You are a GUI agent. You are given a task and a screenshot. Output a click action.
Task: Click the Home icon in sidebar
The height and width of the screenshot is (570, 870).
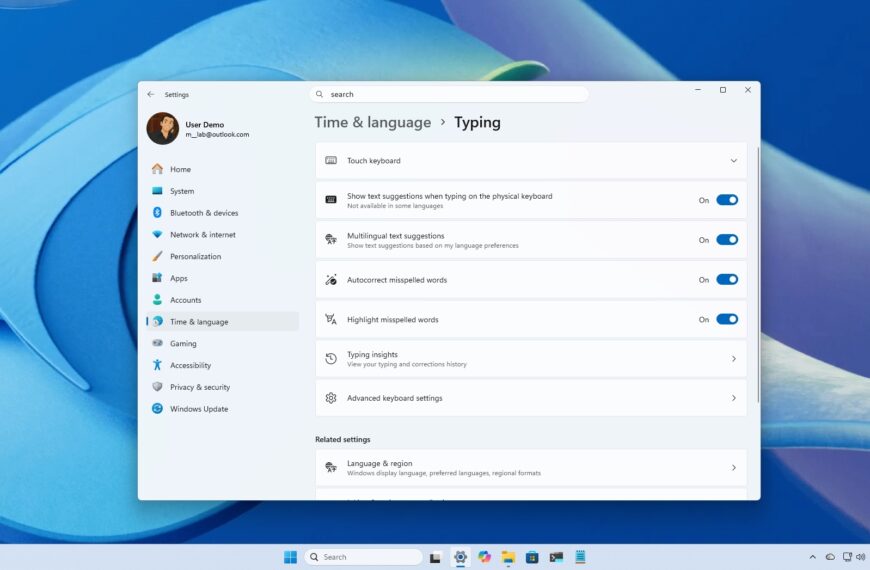click(158, 169)
